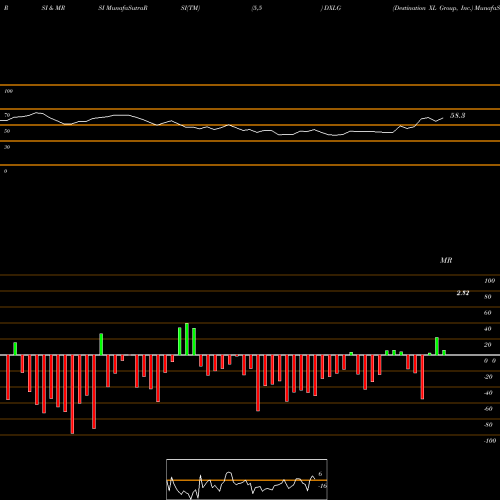
Task: Click the "70" level label on the RSI axis
Action: point(7,115)
